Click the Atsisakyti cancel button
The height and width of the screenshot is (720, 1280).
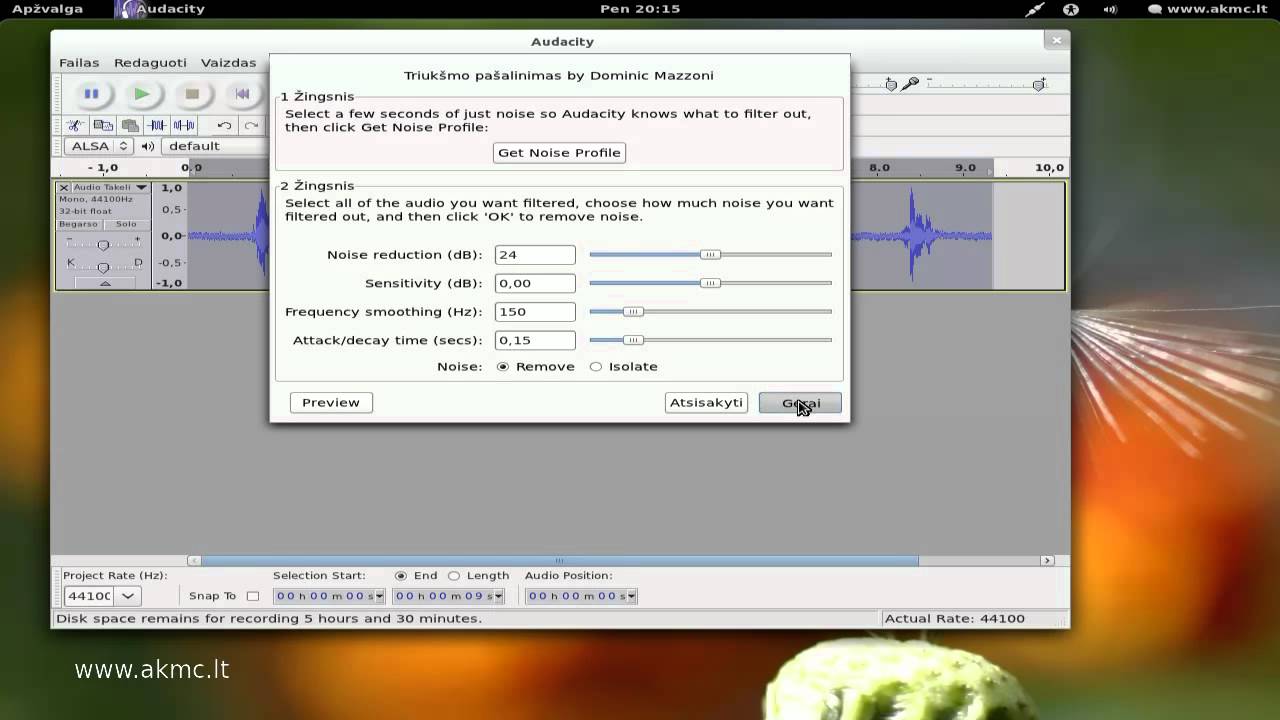[706, 403]
